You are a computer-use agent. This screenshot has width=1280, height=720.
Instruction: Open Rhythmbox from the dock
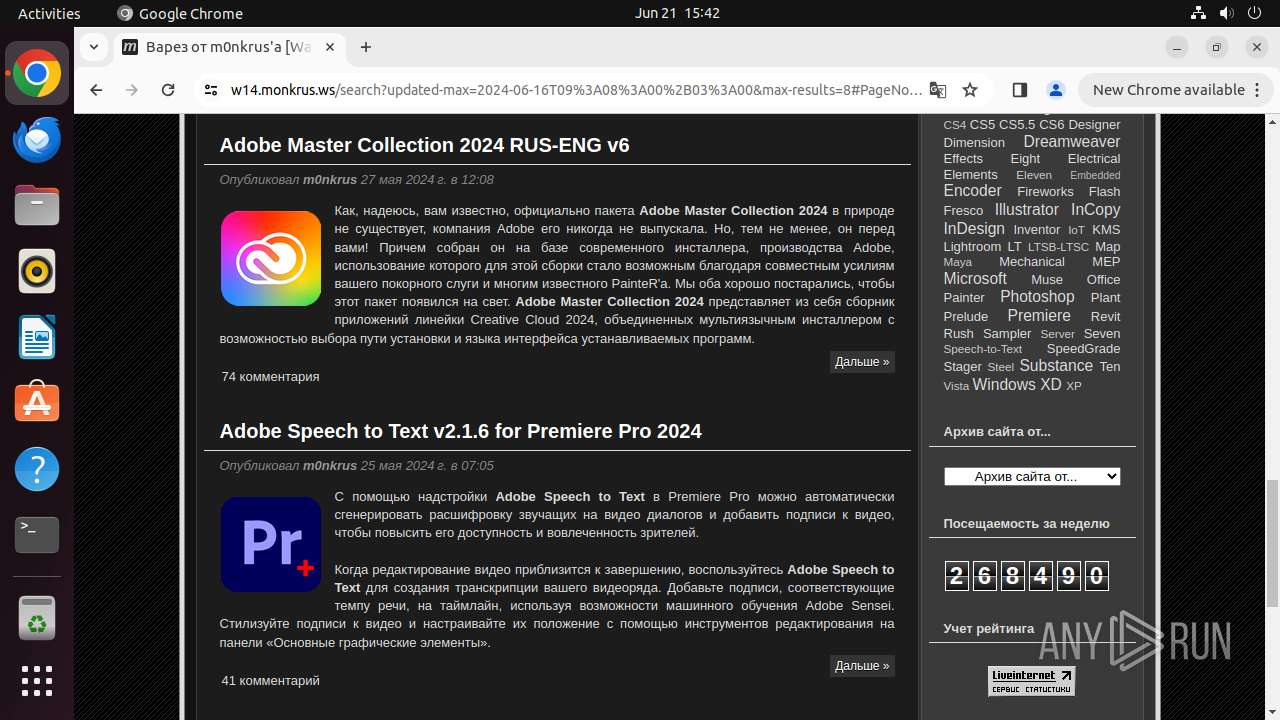coord(37,271)
